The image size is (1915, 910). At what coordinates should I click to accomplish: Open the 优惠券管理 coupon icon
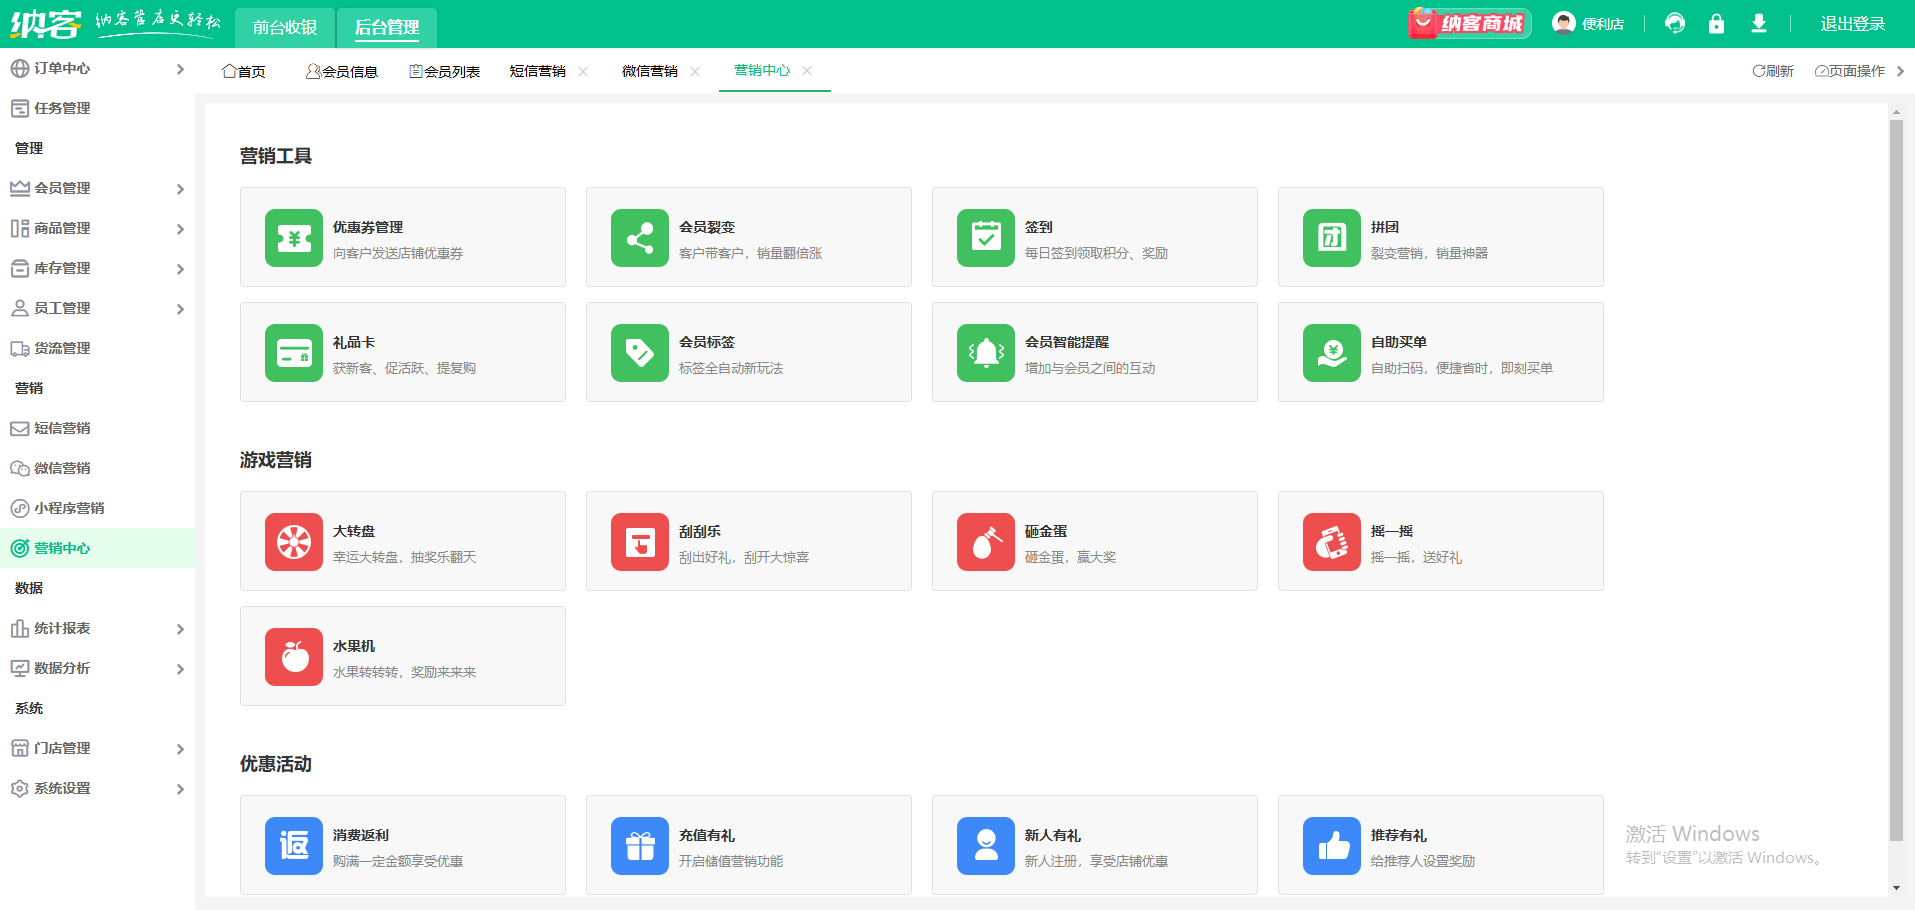tap(294, 238)
